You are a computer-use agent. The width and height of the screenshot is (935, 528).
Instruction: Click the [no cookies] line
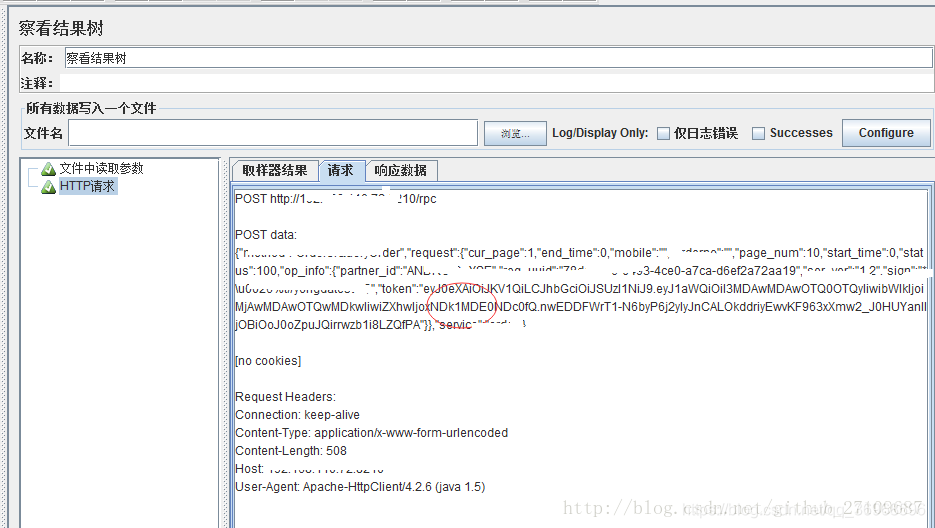click(268, 361)
